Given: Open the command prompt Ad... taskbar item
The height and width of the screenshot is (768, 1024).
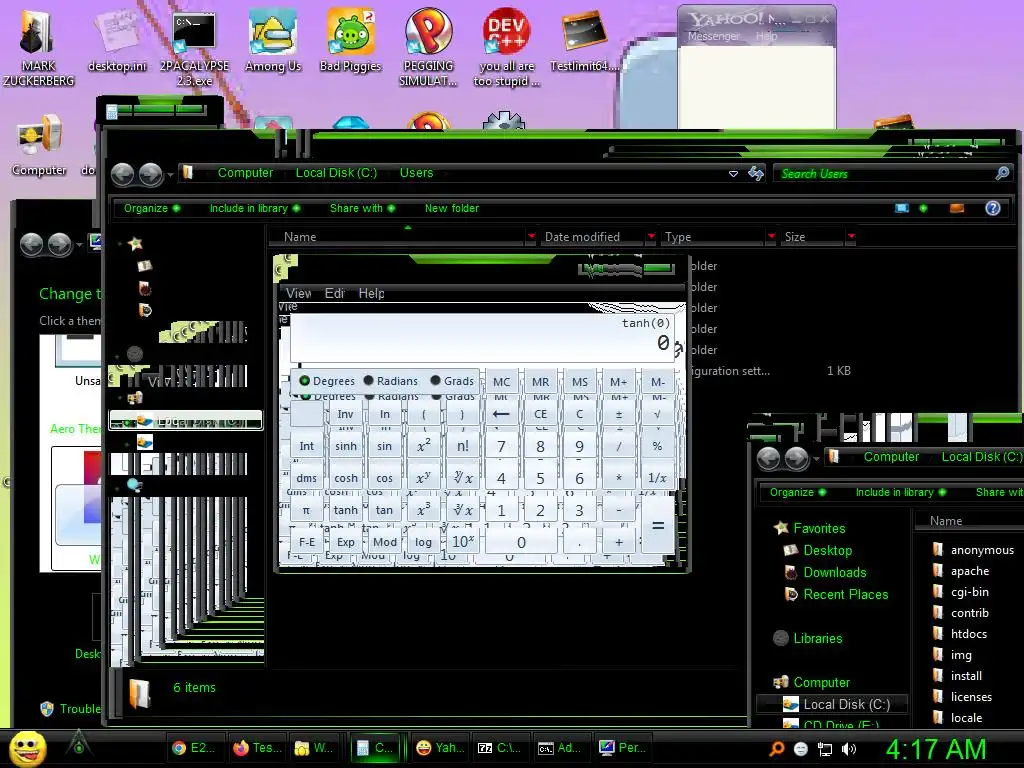Looking at the screenshot, I should point(560,748).
